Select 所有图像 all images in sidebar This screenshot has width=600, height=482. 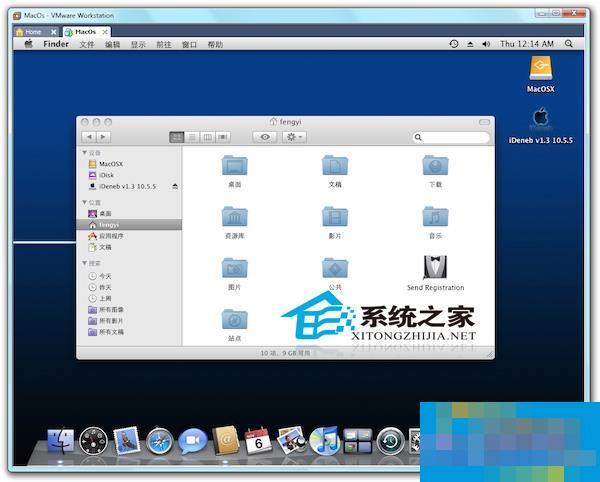(129, 309)
